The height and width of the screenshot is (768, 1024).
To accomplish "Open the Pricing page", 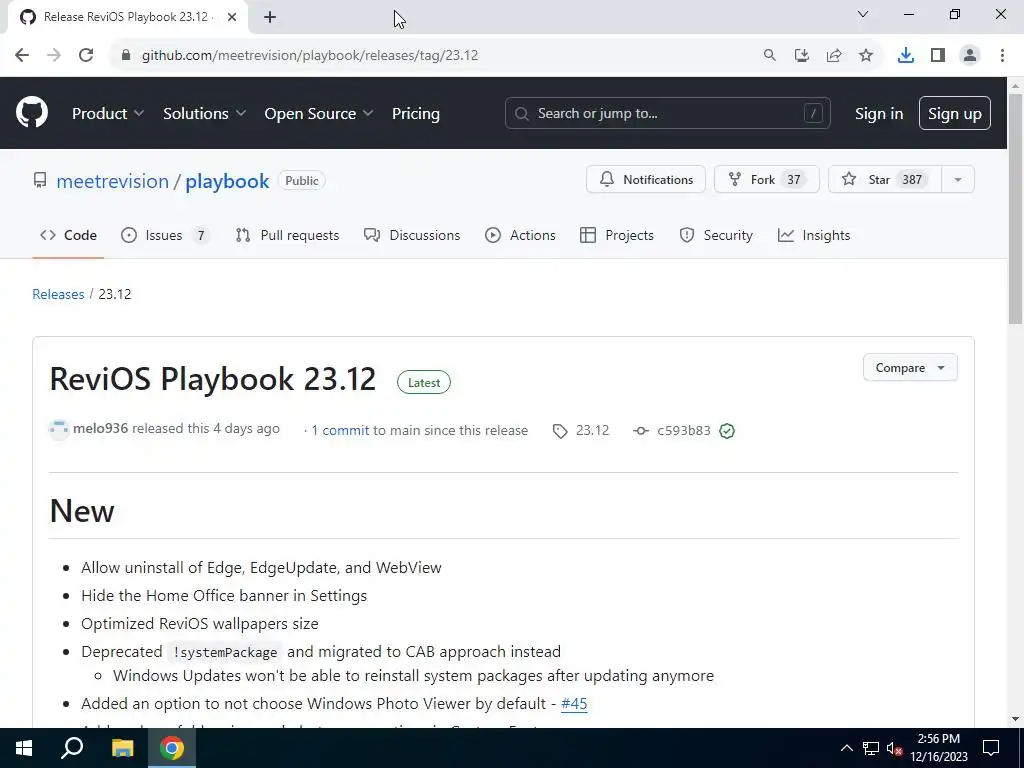I will [x=415, y=114].
